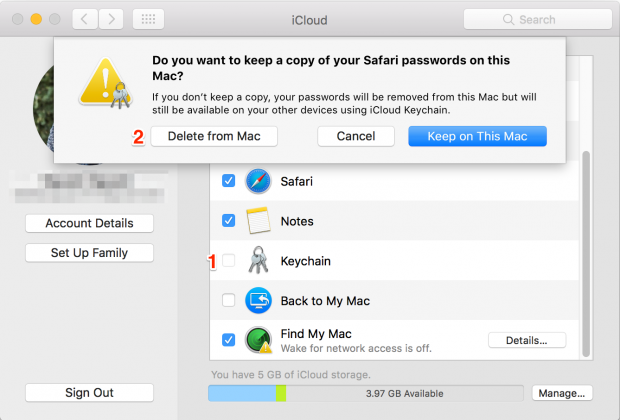The width and height of the screenshot is (620, 420).
Task: Click the warning icon in the dialog
Action: (103, 81)
